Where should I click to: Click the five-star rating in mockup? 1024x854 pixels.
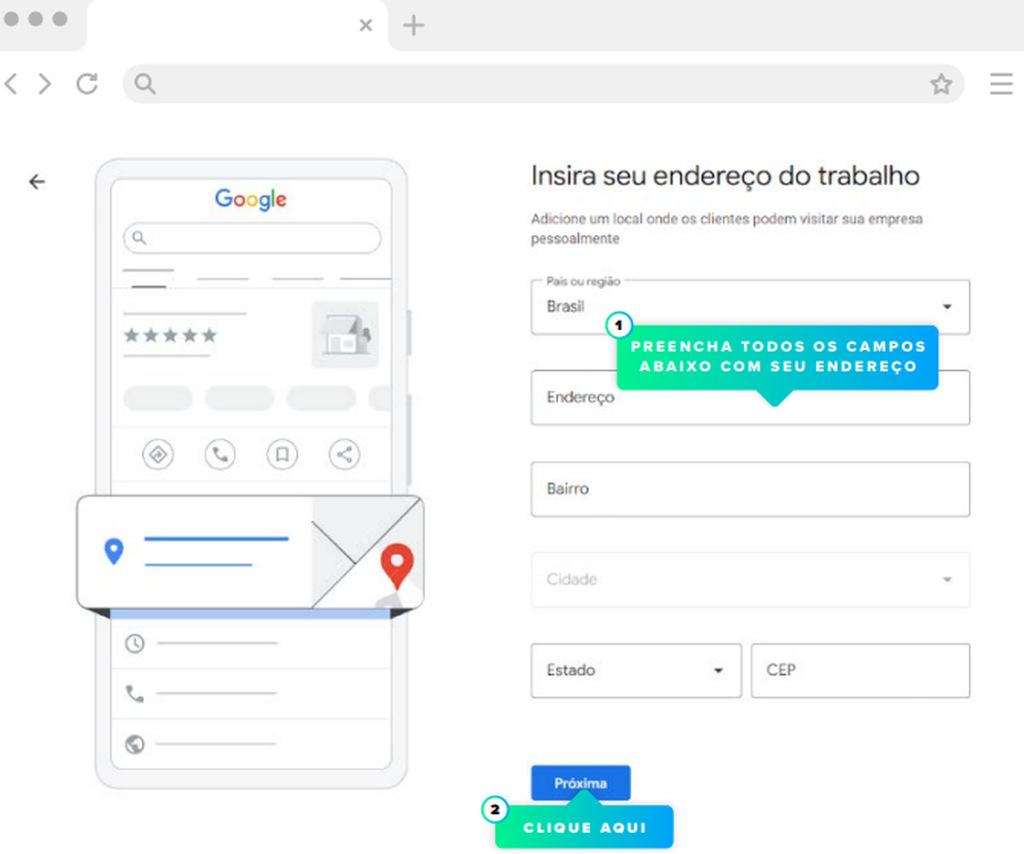[170, 336]
